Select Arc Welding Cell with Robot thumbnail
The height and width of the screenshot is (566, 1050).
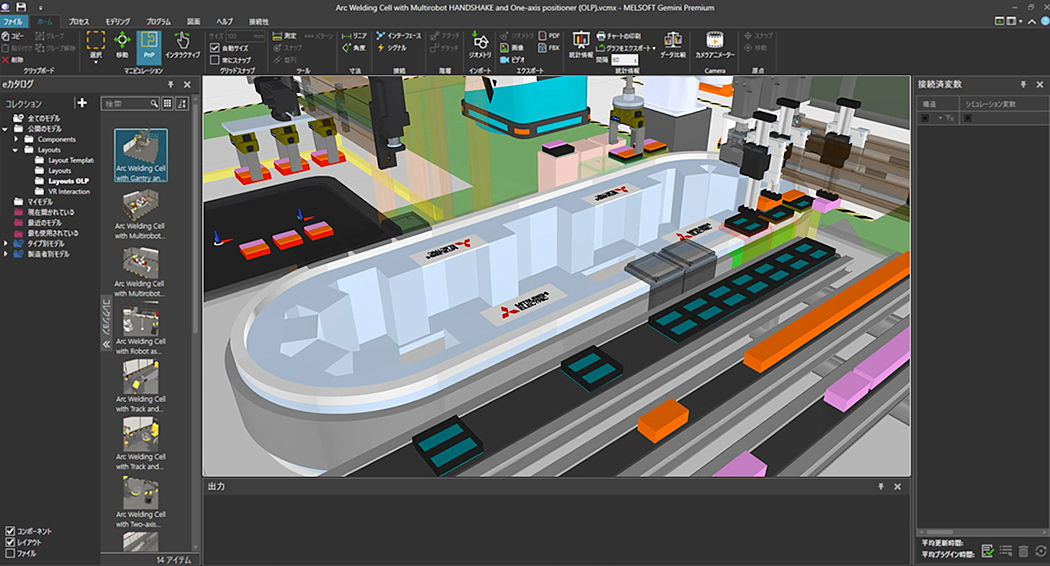[x=141, y=328]
